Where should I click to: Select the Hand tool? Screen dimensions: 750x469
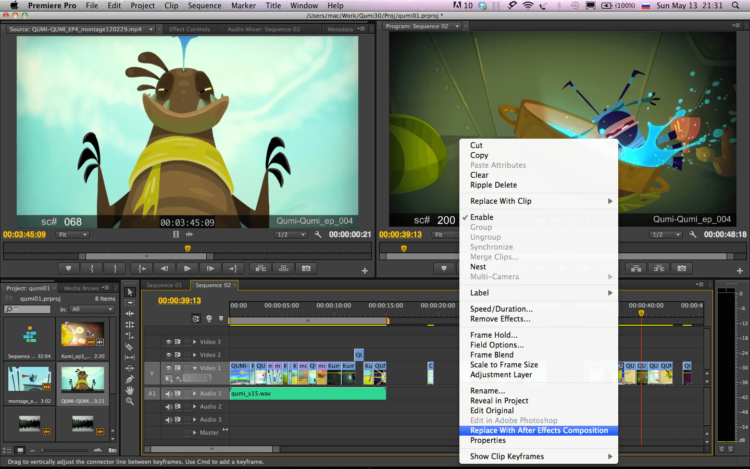tap(130, 390)
